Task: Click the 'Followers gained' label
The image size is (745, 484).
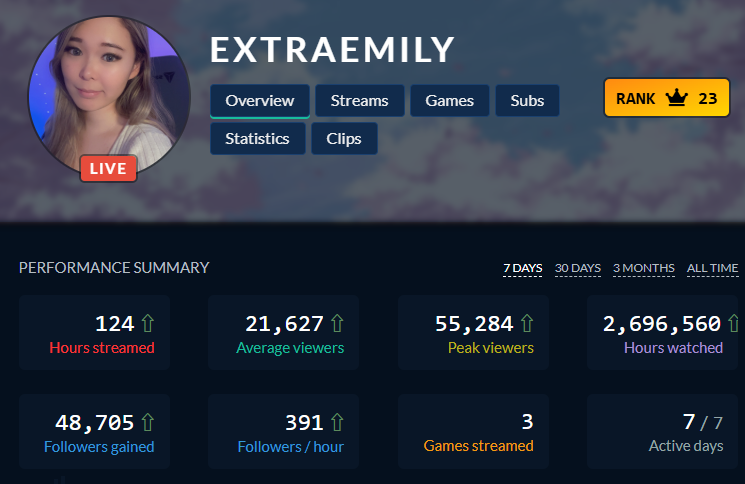Action: pos(99,447)
